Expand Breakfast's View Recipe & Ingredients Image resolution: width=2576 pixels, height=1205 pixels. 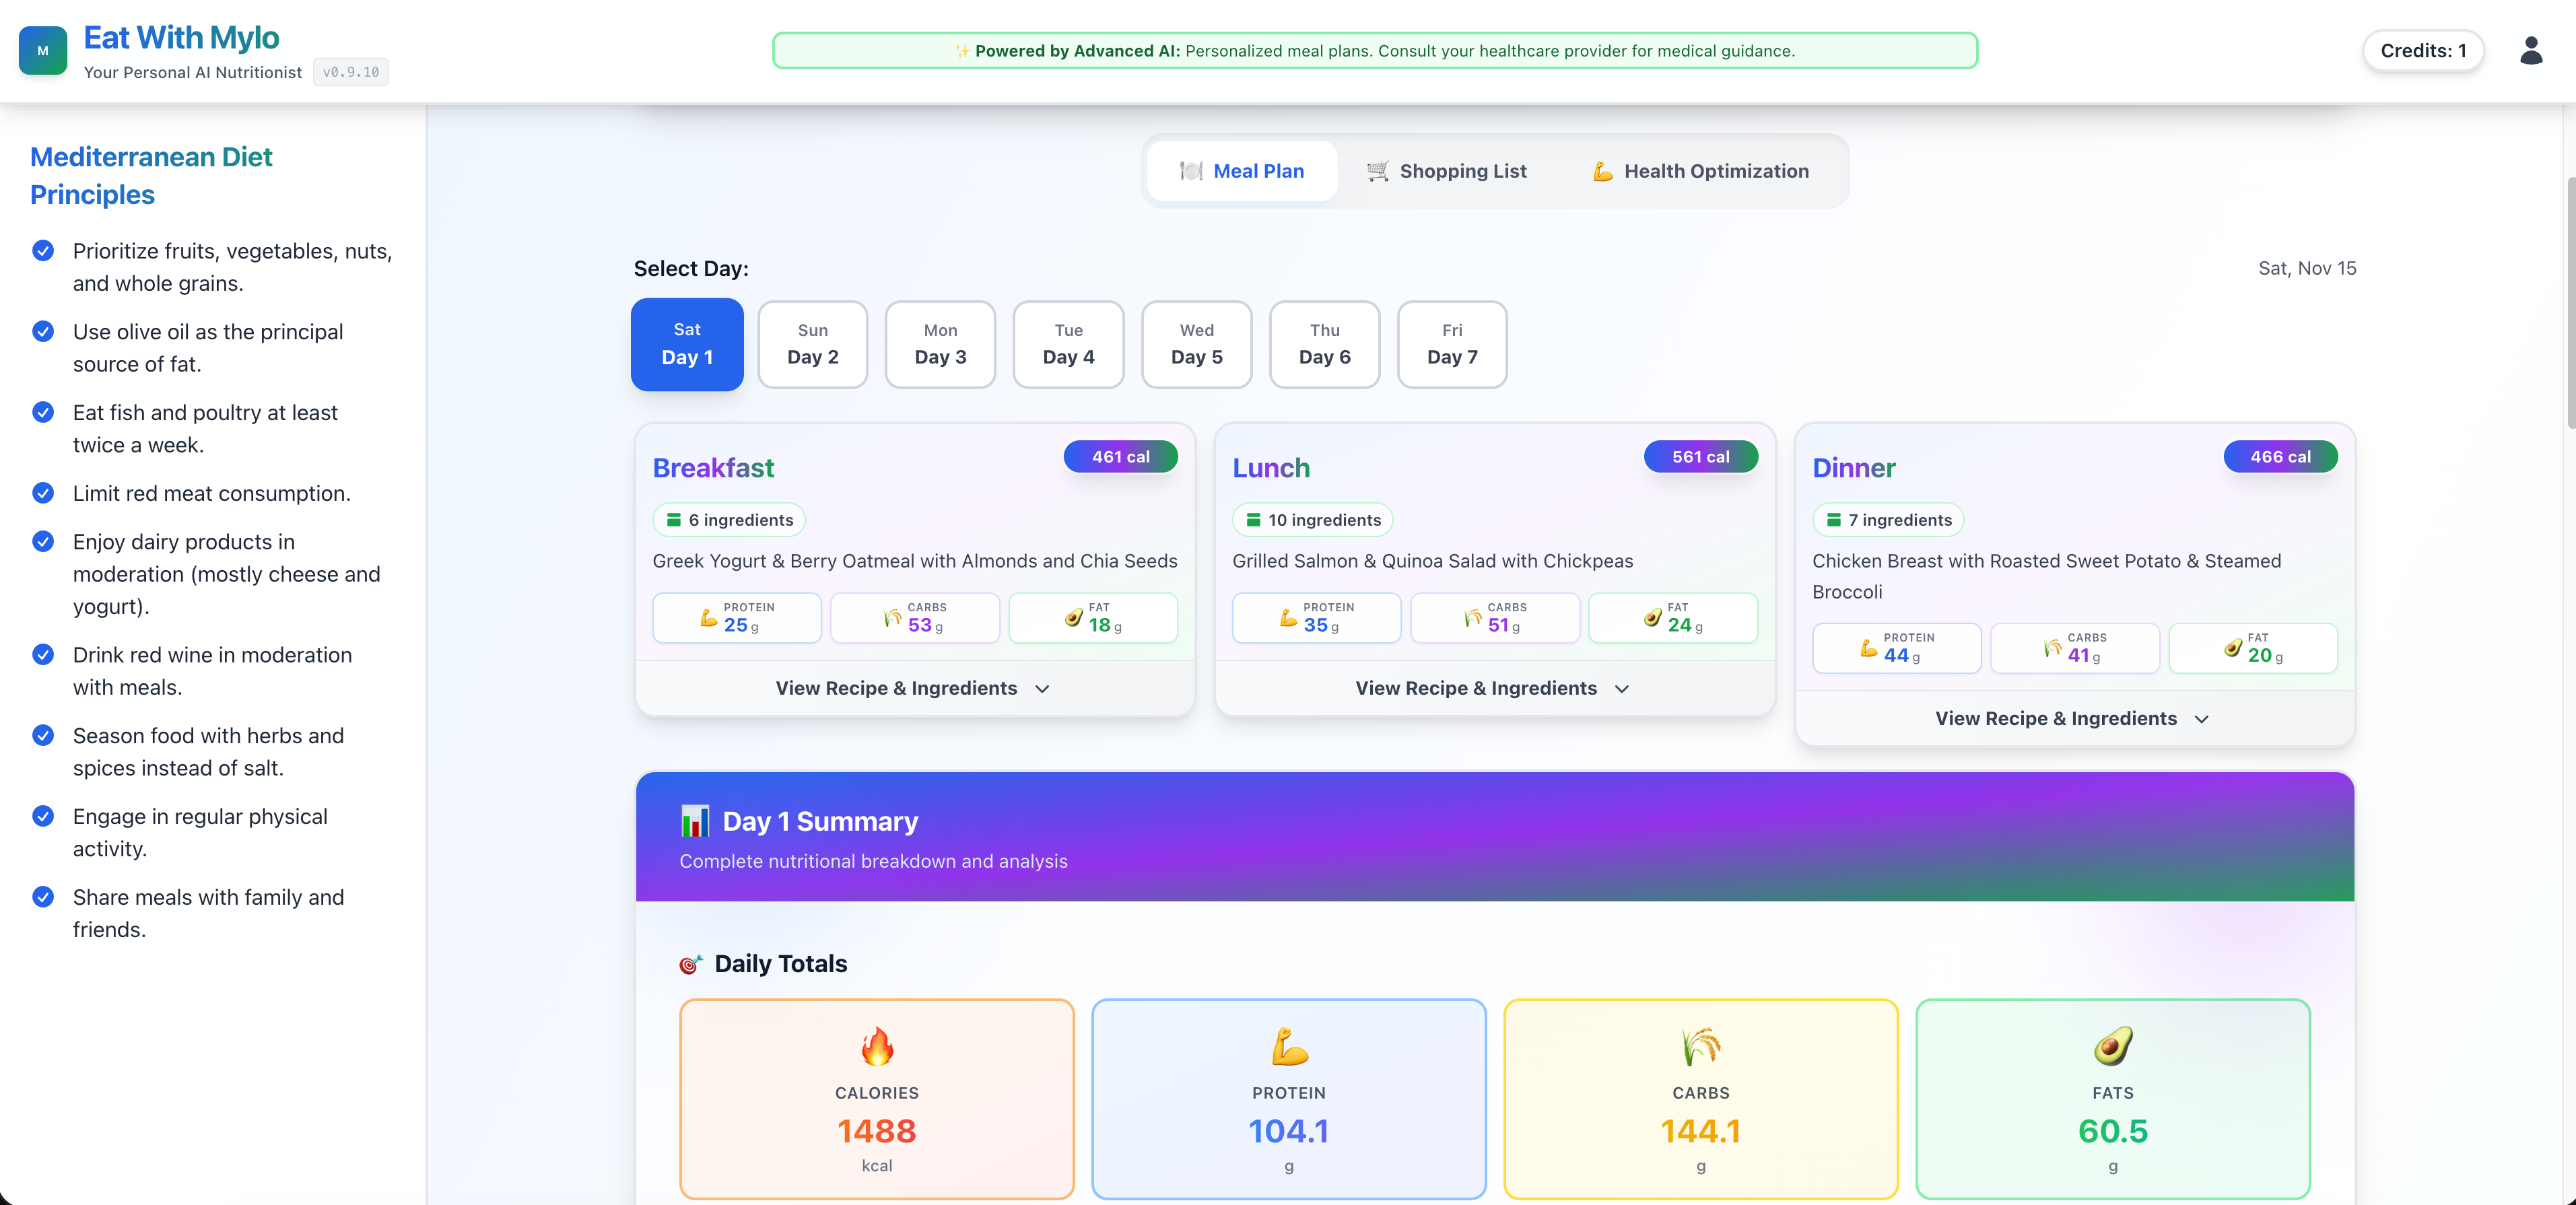[912, 688]
